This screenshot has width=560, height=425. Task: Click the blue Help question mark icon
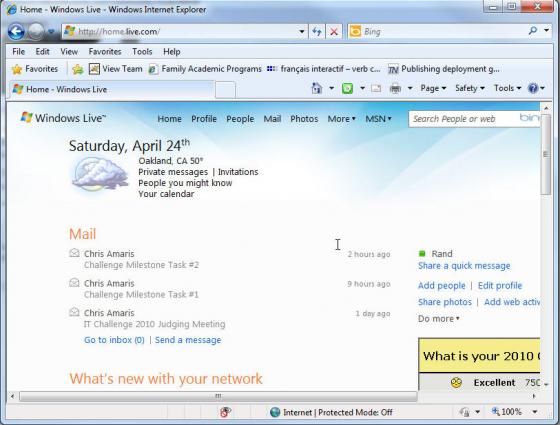533,88
